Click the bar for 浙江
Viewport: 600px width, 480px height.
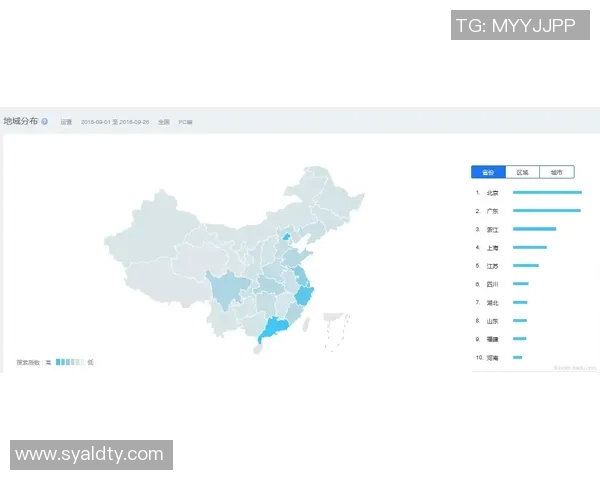[535, 229]
